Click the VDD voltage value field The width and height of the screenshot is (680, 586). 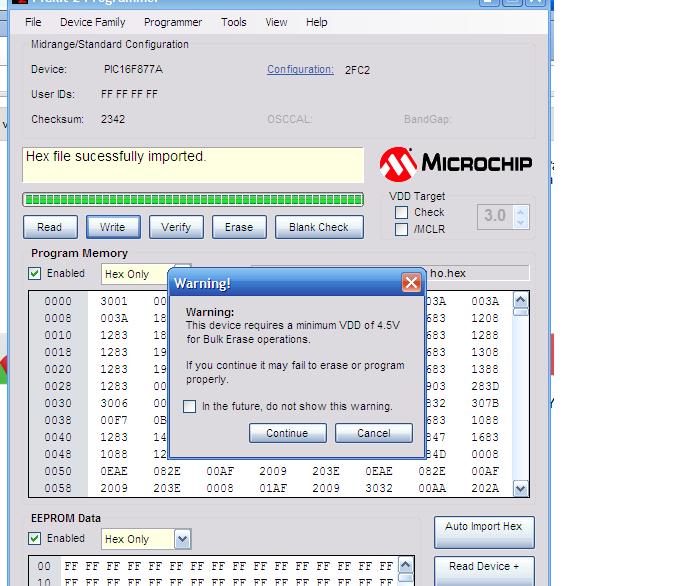495,216
